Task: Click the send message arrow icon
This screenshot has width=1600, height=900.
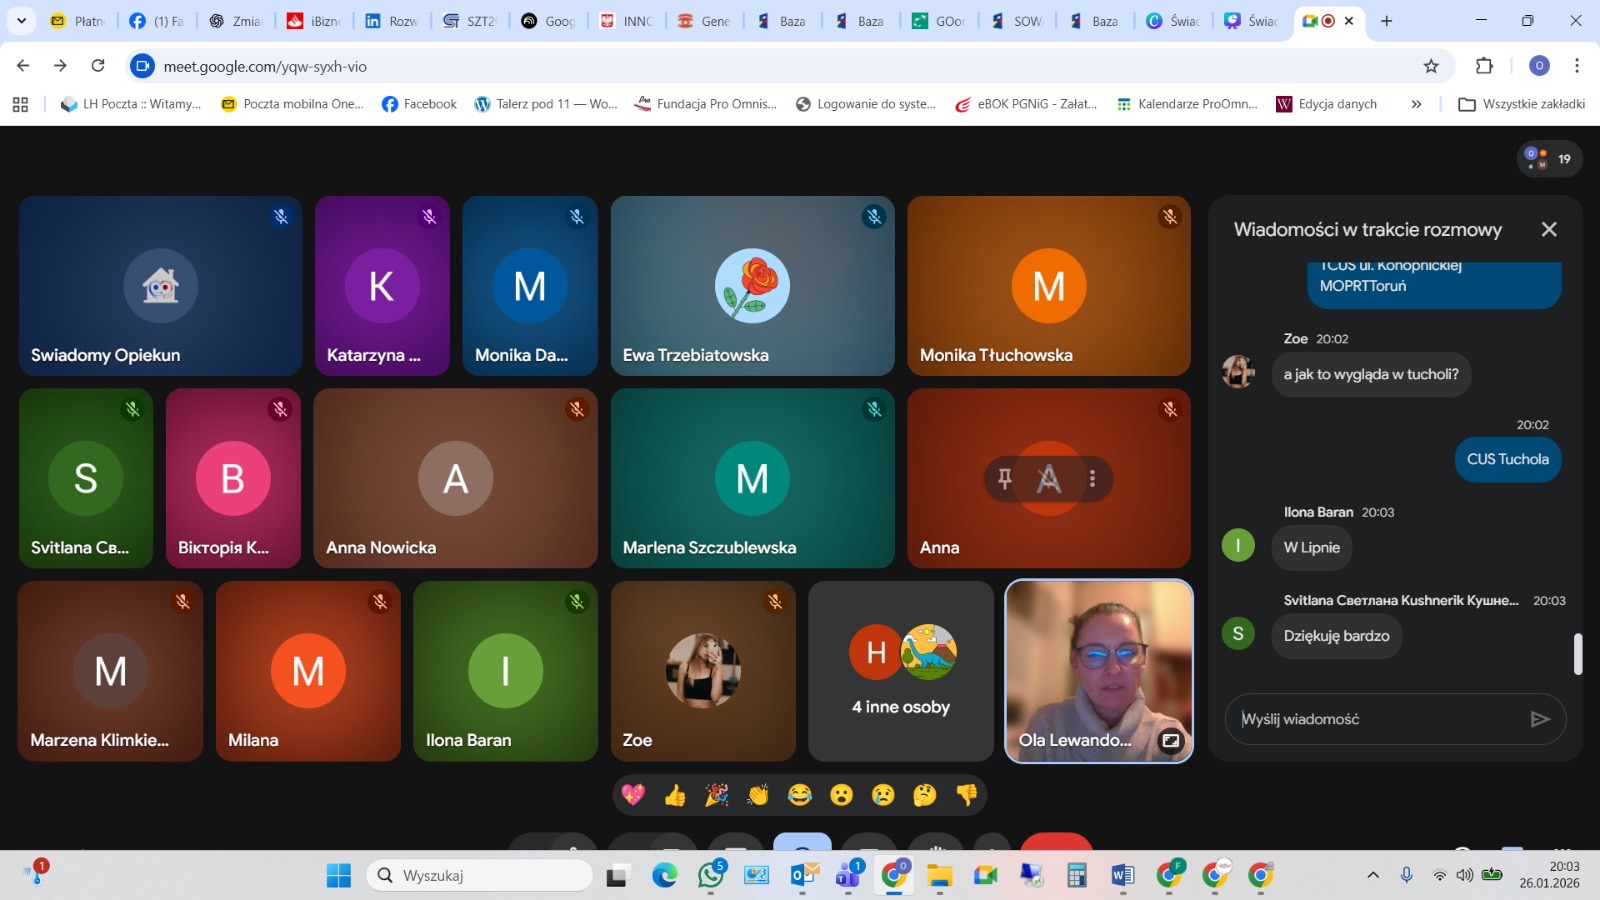Action: (x=1540, y=719)
